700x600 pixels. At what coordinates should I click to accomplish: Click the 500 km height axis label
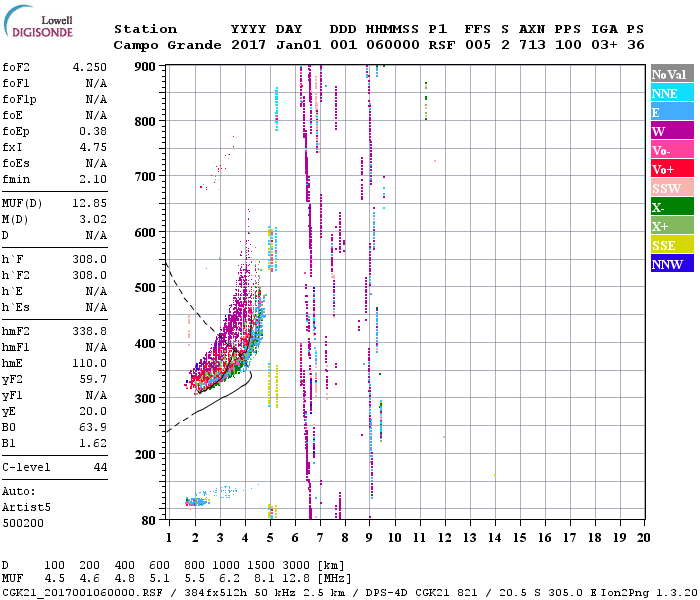[x=145, y=287]
